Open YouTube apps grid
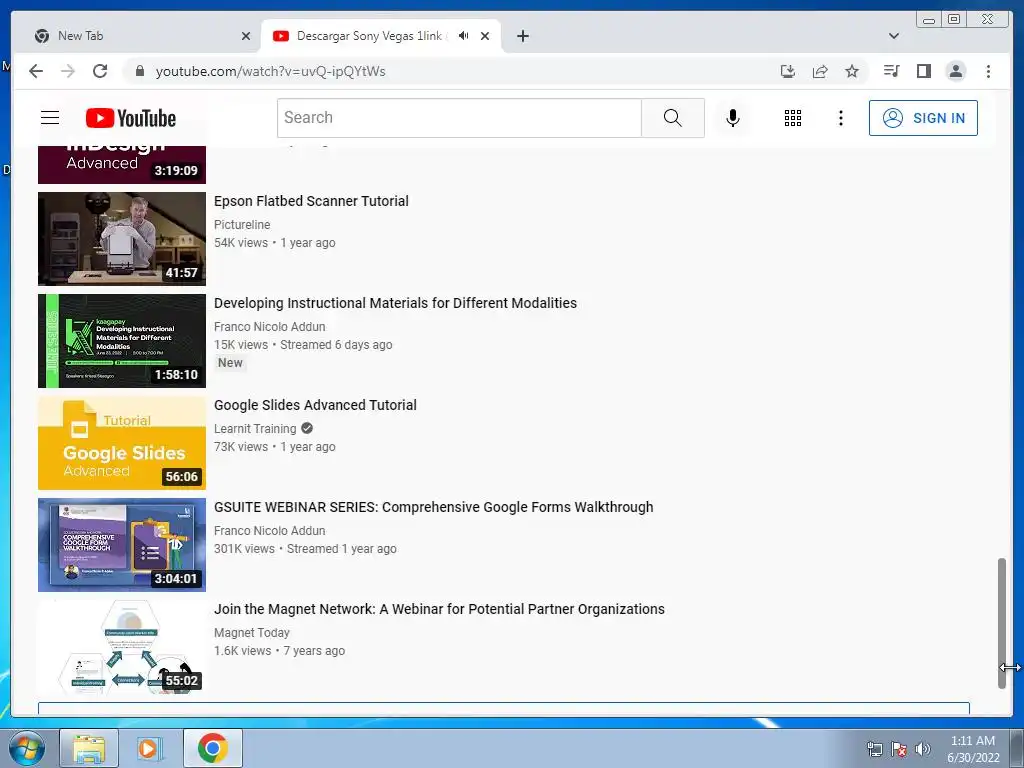Viewport: 1024px width, 768px height. pyautogui.click(x=793, y=118)
